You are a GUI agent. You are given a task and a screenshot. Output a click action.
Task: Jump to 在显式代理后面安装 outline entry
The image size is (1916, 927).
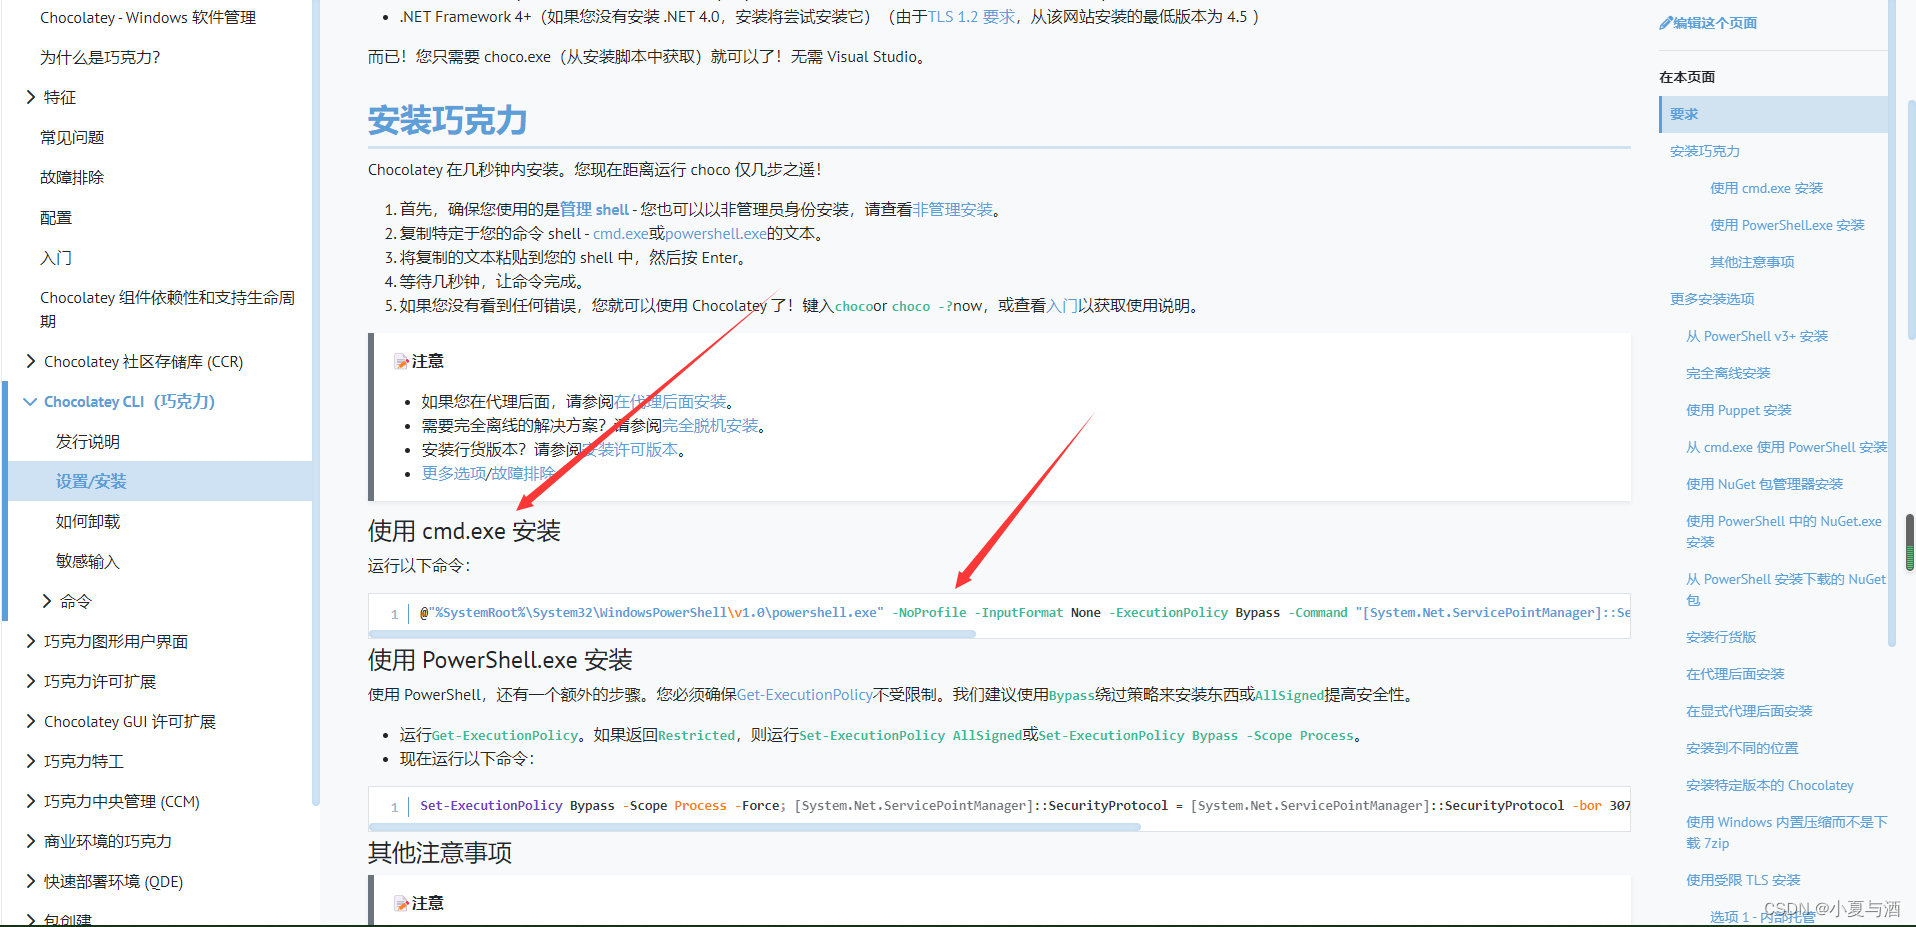pyautogui.click(x=1749, y=711)
